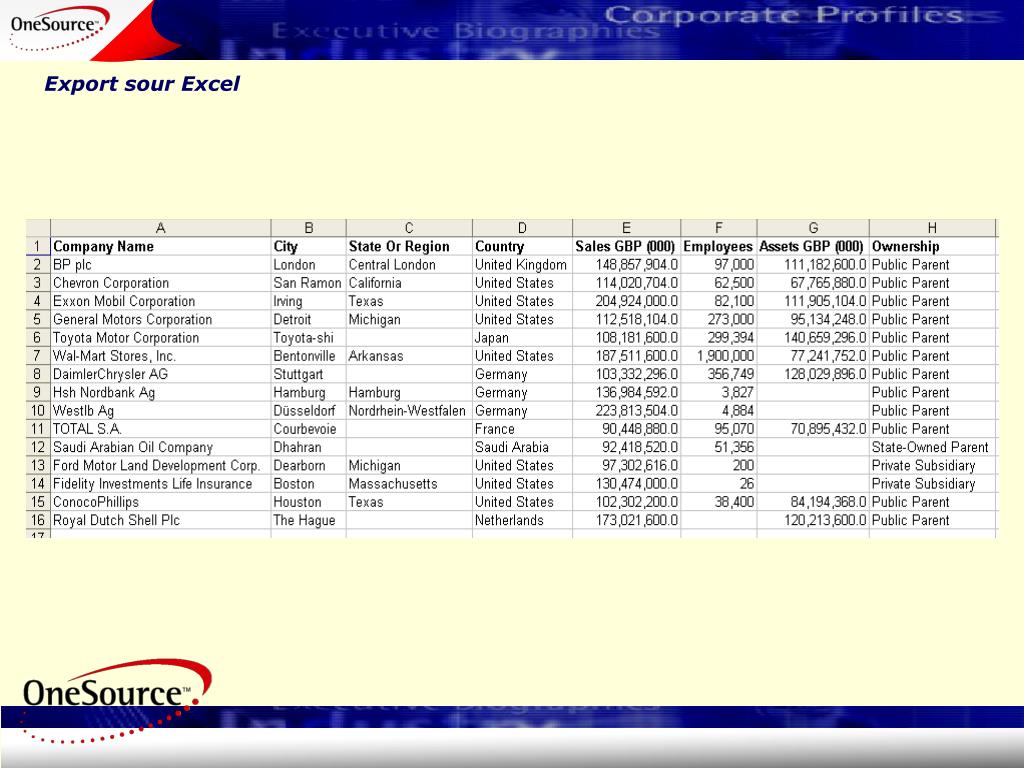Click the 'United Kingdom' country cell
Viewport: 1024px width, 768px height.
[522, 264]
